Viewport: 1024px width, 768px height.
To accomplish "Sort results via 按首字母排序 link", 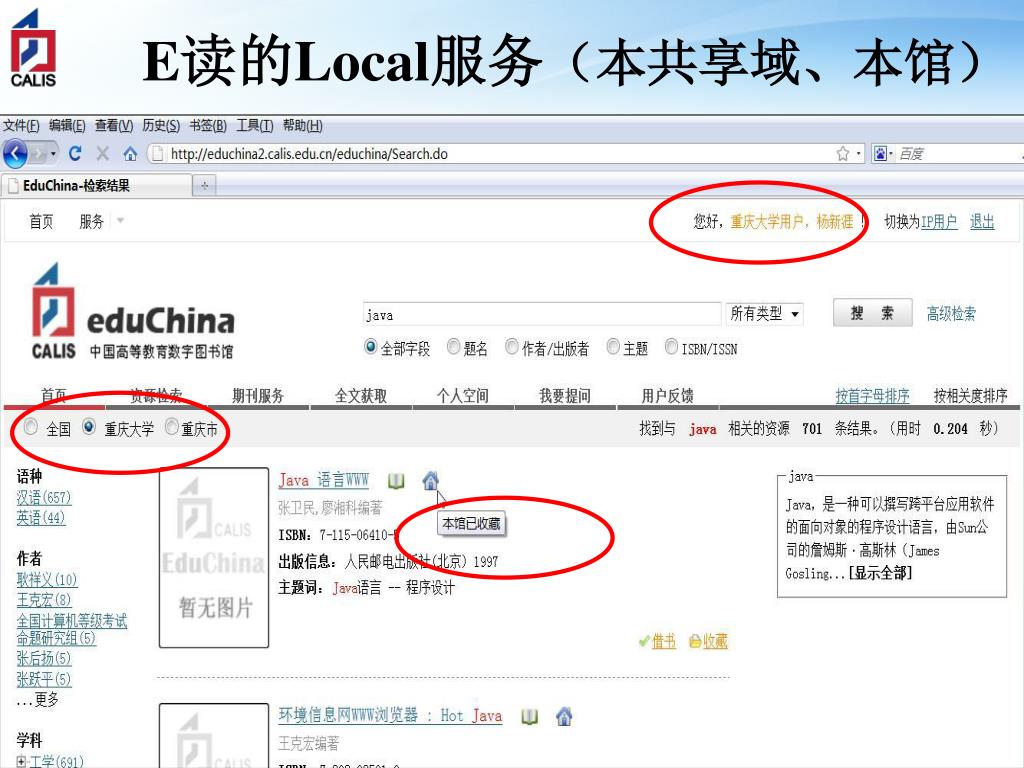I will (872, 396).
